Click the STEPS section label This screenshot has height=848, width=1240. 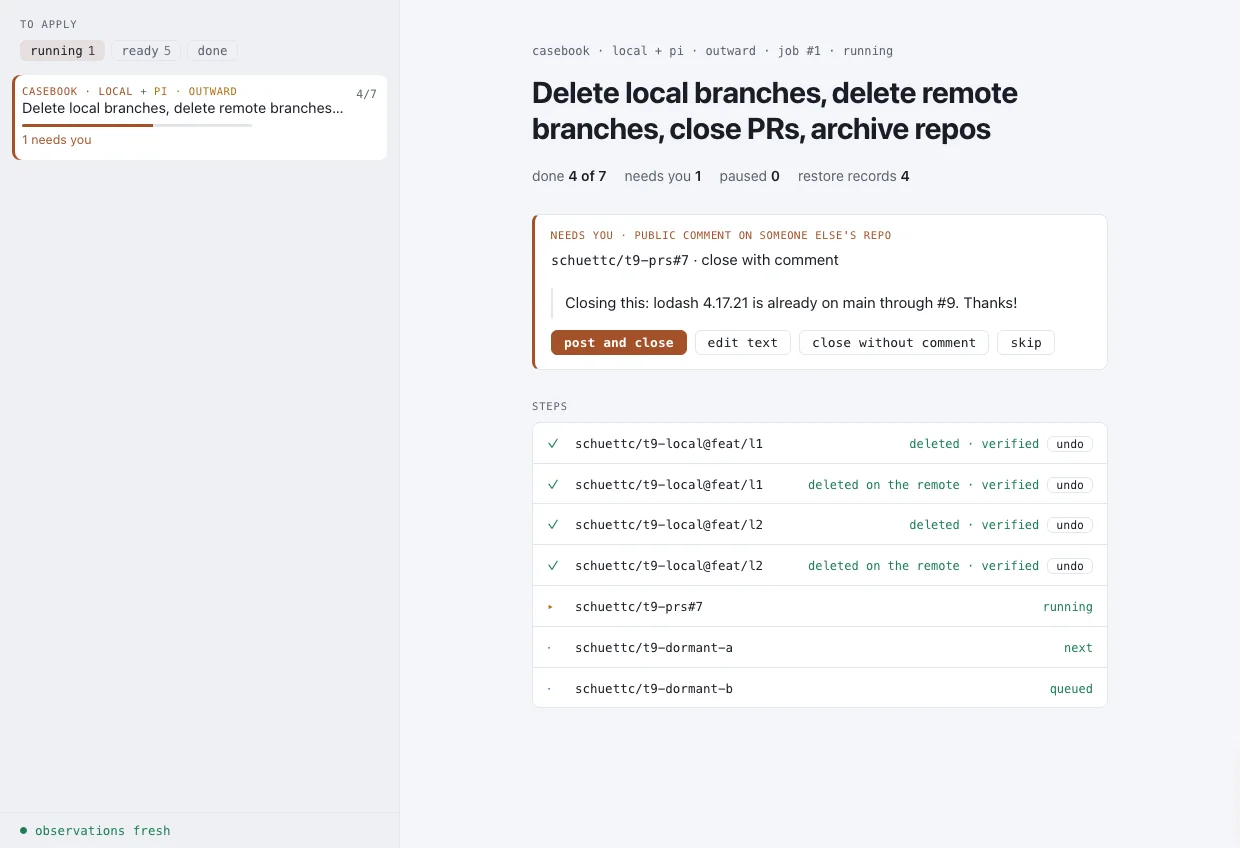(x=550, y=407)
